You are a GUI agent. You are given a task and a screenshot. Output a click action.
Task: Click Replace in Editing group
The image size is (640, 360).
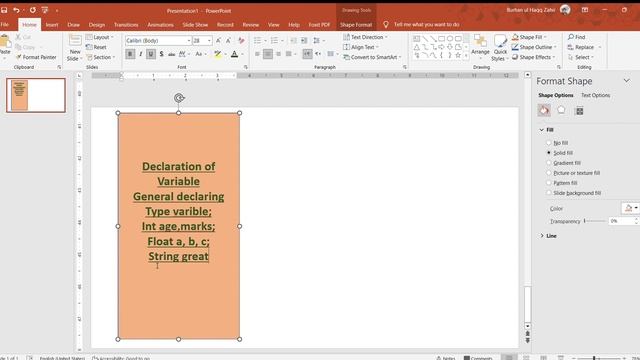tap(581, 47)
